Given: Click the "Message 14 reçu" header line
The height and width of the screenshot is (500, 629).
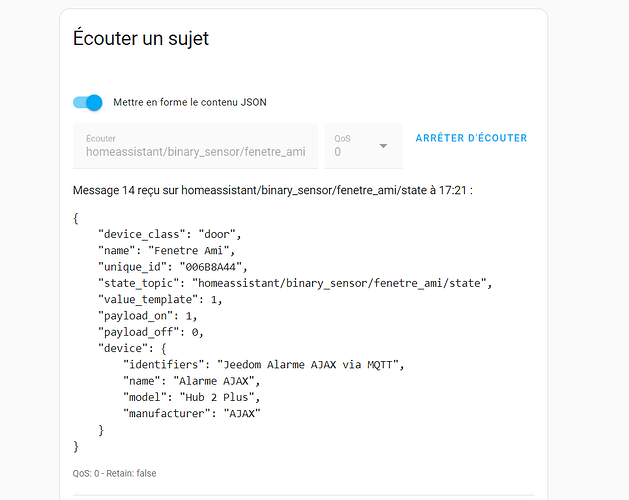Looking at the screenshot, I should click(272, 190).
